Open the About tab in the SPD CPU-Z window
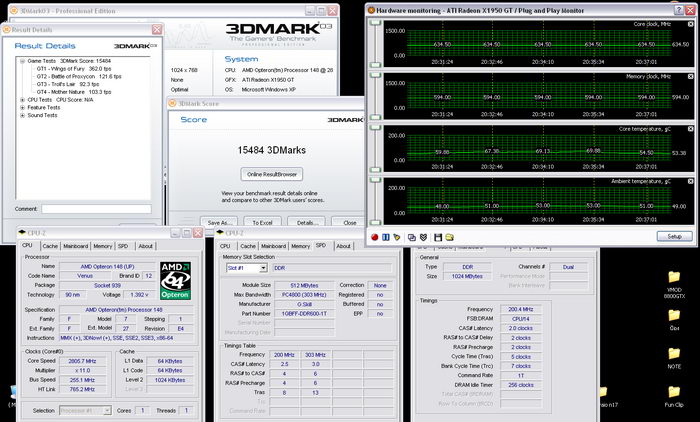 pyautogui.click(x=343, y=246)
